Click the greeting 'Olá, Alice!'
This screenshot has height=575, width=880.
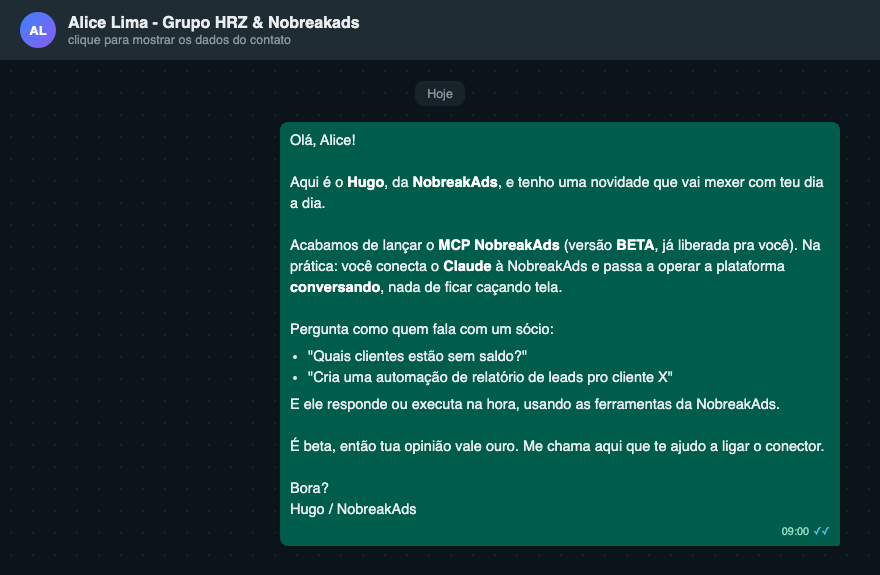tap(323, 140)
